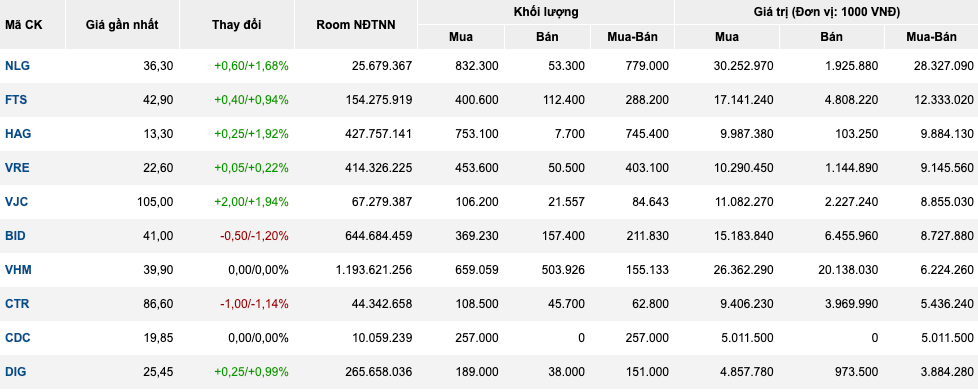
Task: Open the CDC stock ticker link
Action: tap(18, 338)
